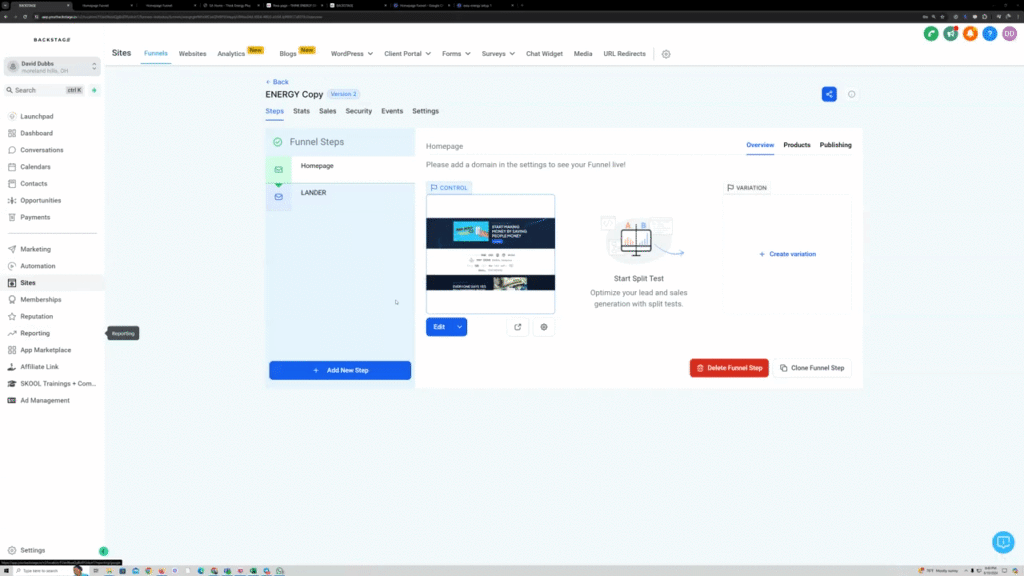Image resolution: width=1024 pixels, height=576 pixels.
Task: Open the URL Redirects tab
Action: (624, 54)
